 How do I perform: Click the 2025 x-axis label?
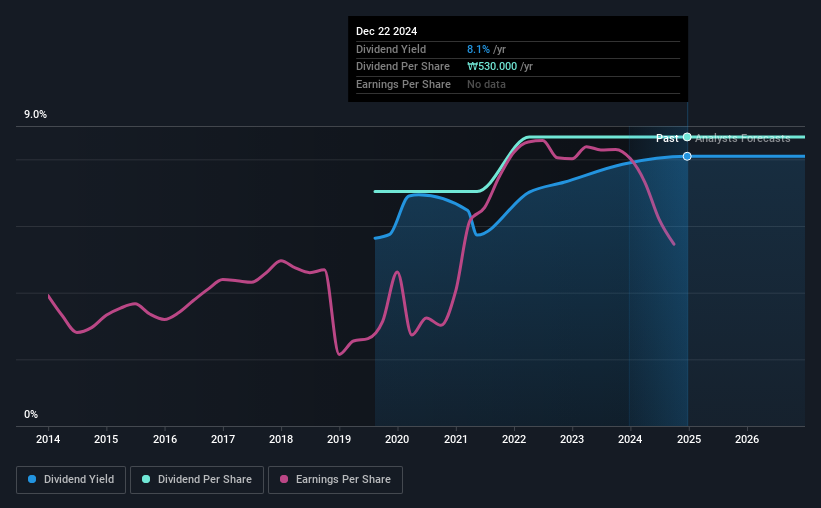[x=689, y=439]
